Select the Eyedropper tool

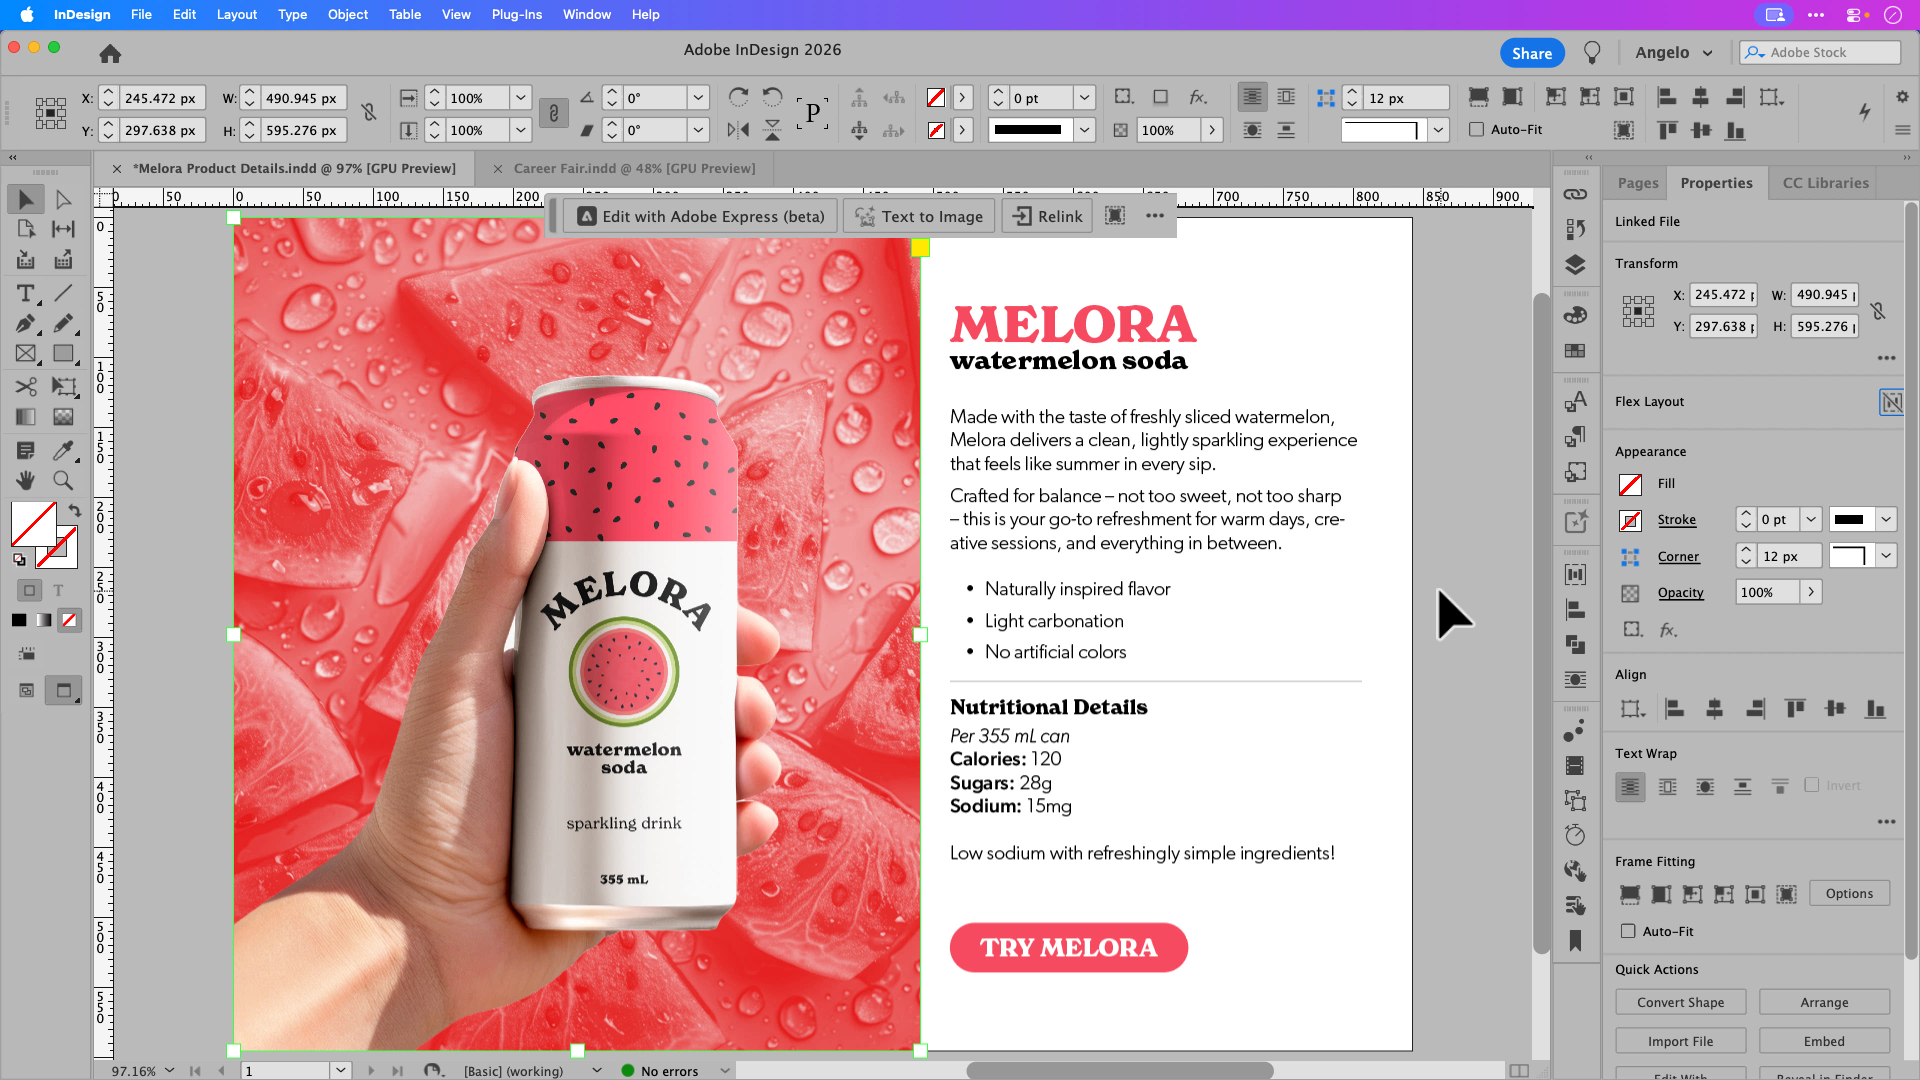pos(63,450)
